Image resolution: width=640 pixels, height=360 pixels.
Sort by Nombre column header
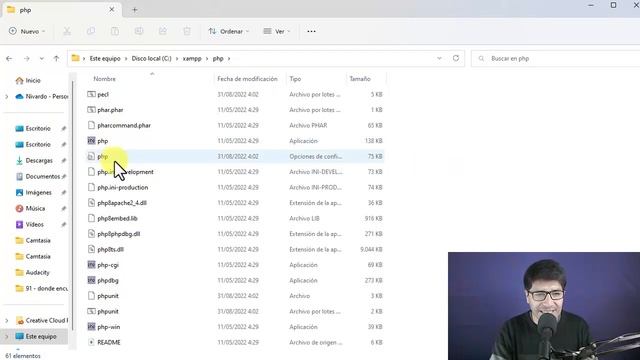click(104, 79)
